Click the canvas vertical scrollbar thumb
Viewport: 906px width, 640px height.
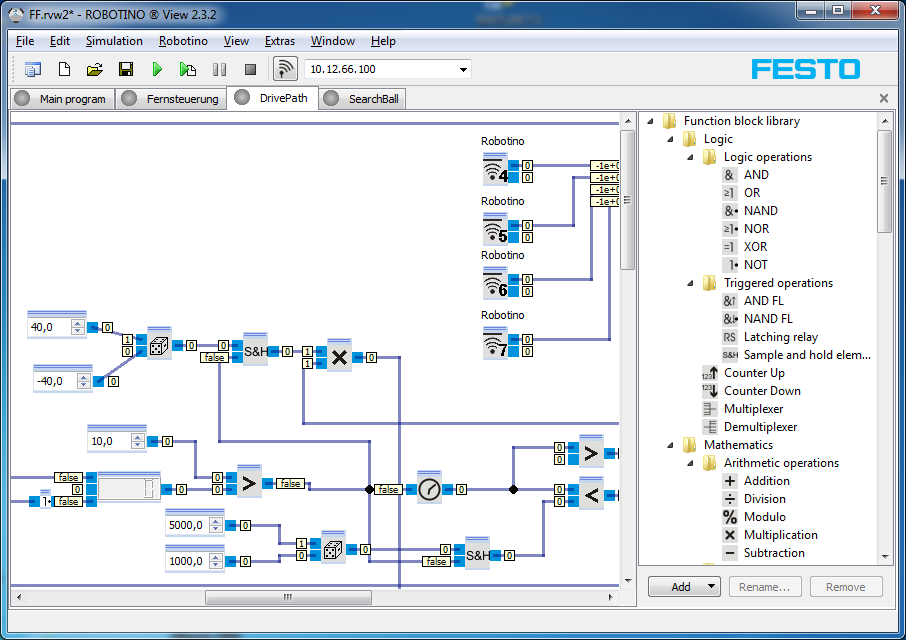(627, 200)
